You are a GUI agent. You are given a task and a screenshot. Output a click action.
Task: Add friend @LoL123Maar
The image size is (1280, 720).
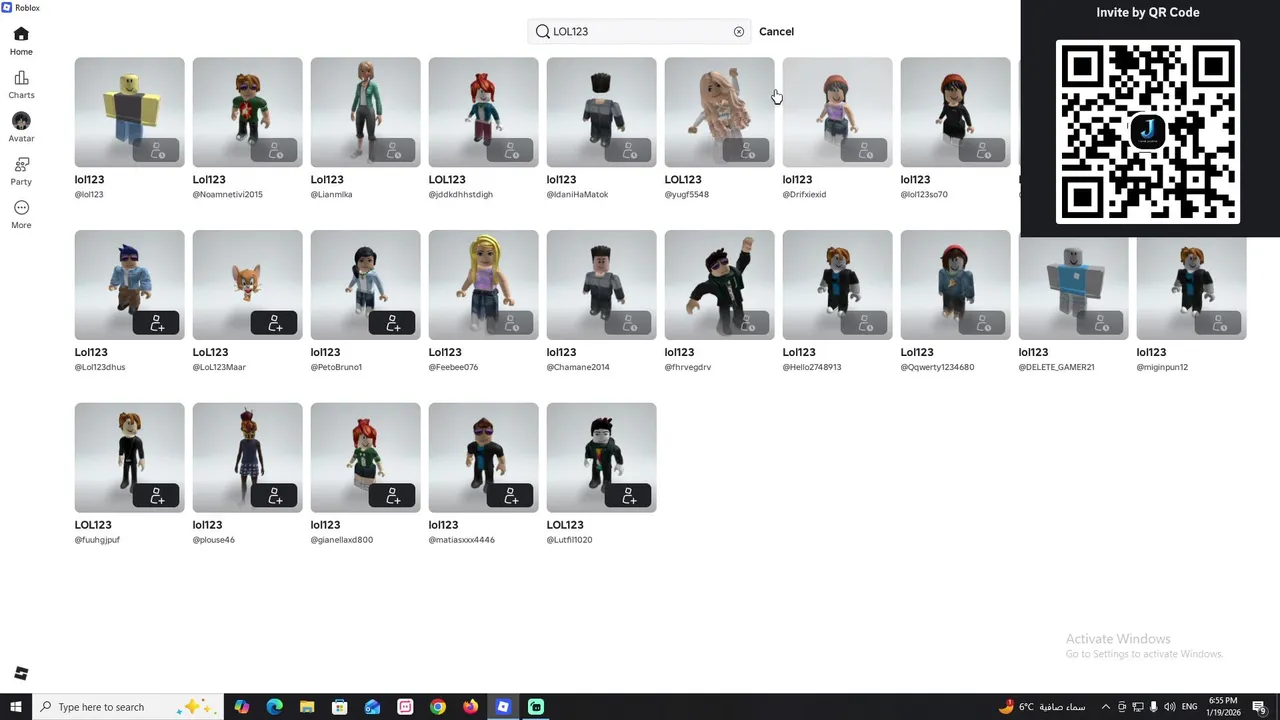point(275,323)
